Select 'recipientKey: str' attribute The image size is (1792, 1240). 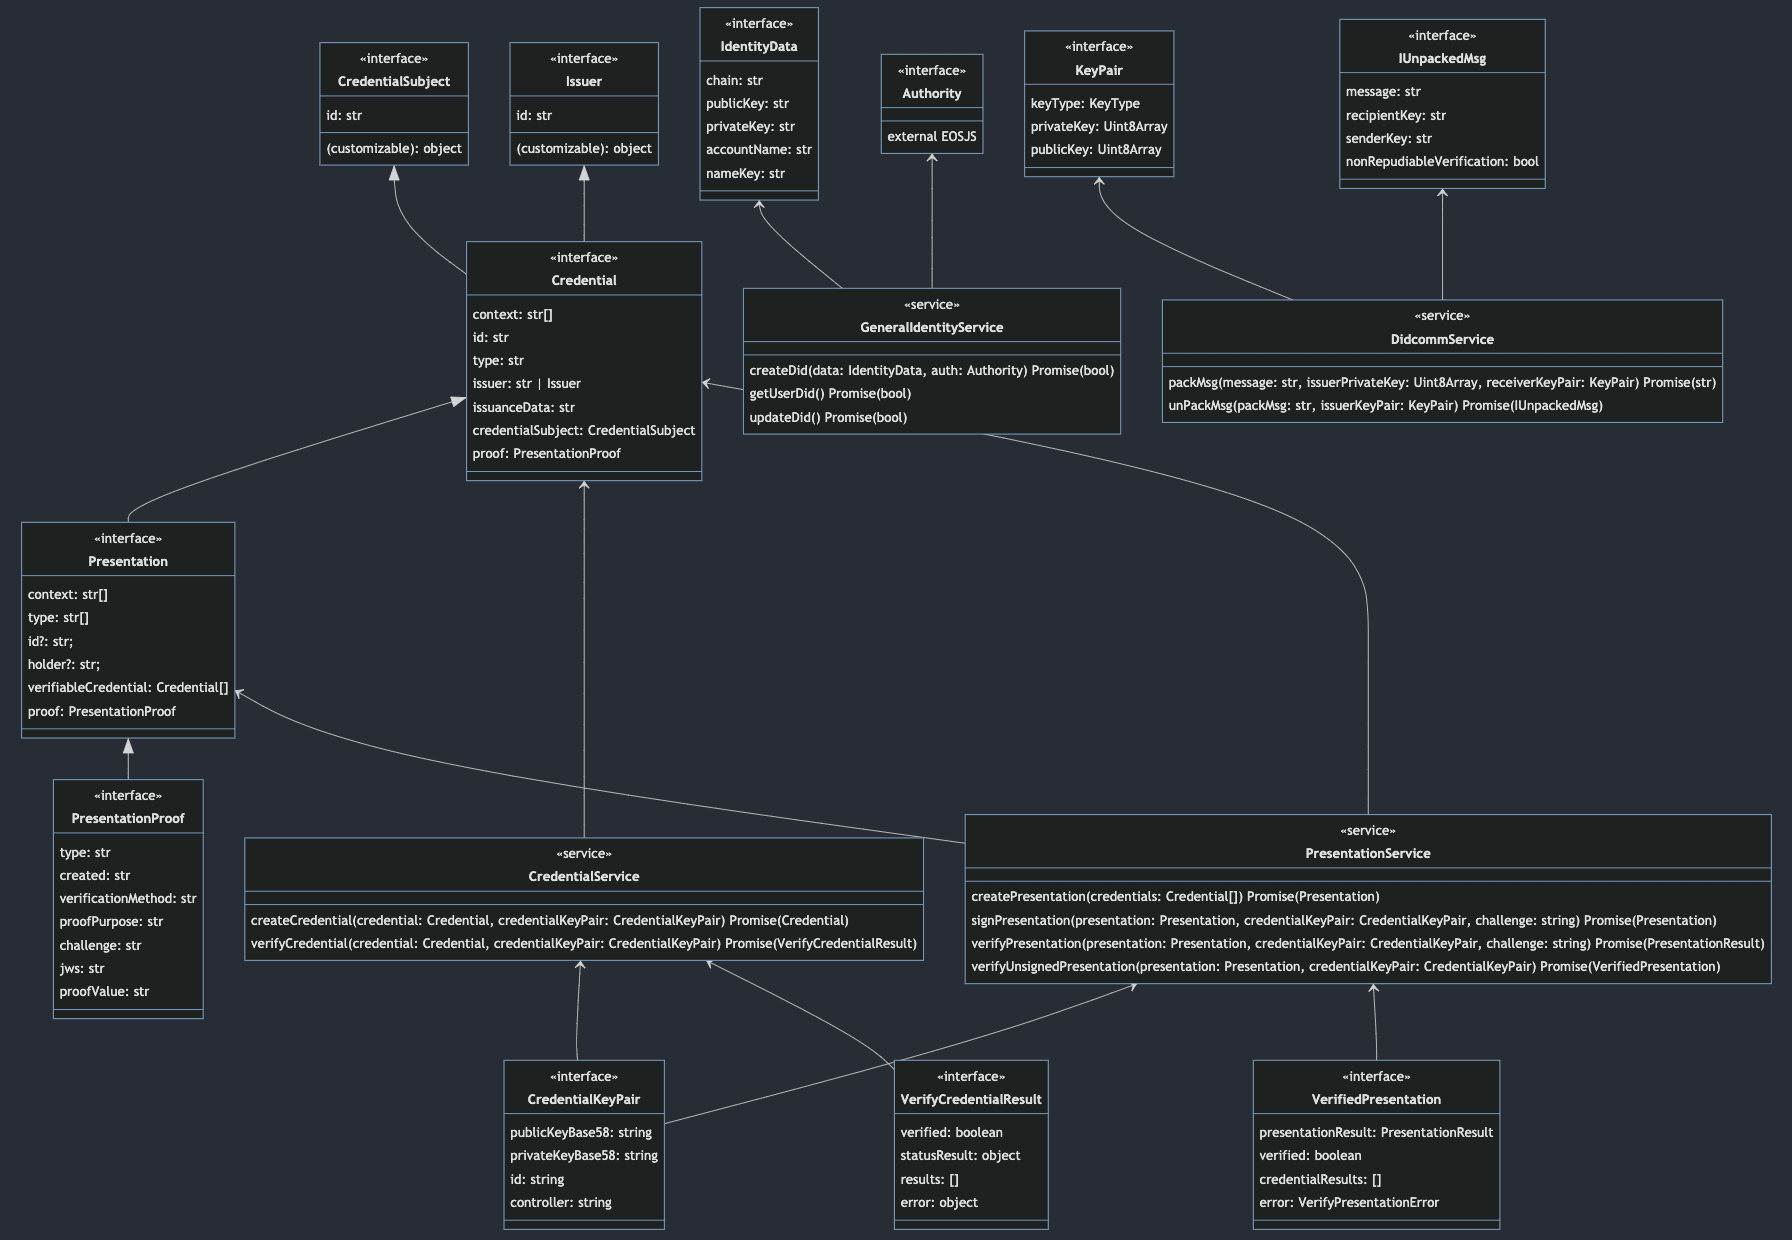pyautogui.click(x=1396, y=116)
